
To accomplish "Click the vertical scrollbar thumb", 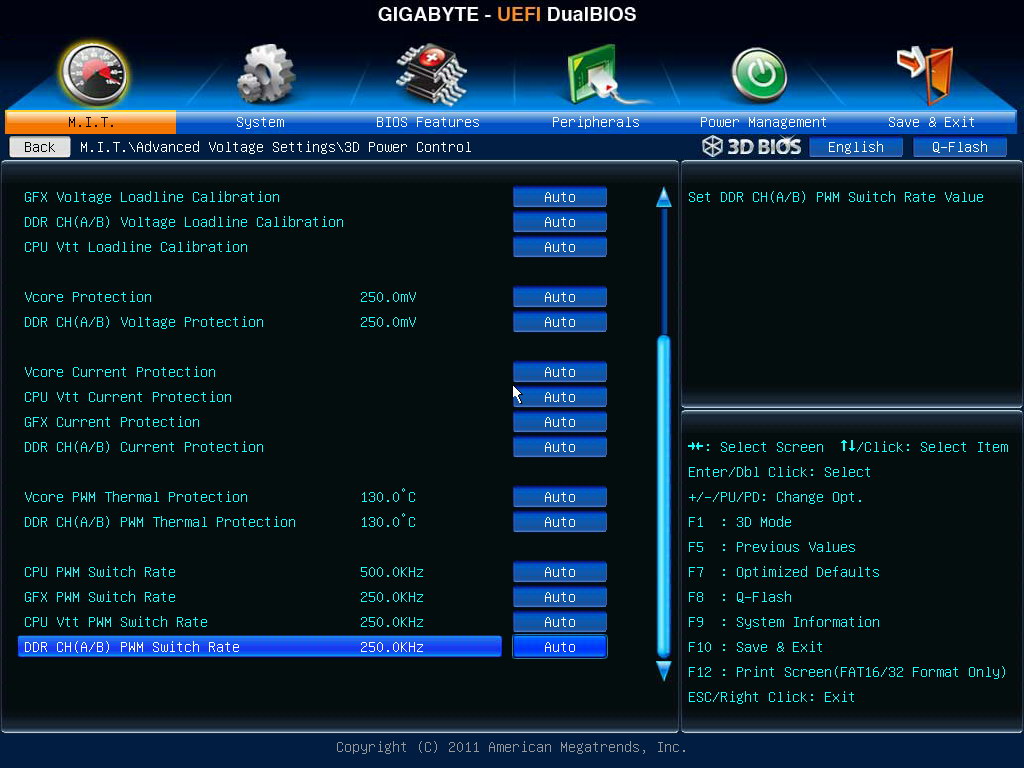I will point(664,496).
